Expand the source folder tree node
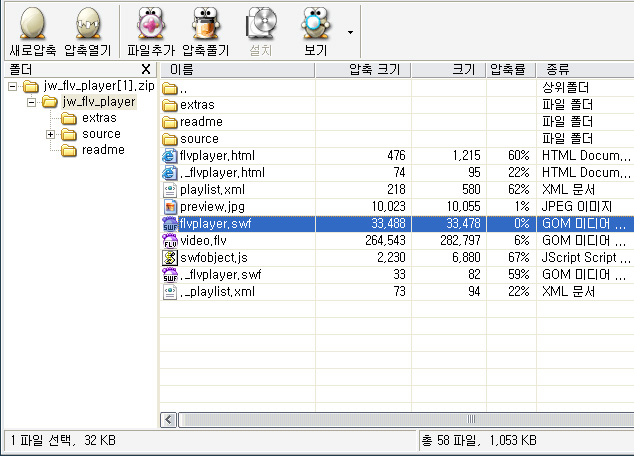Viewport: 634px width, 456px height. pos(50,135)
